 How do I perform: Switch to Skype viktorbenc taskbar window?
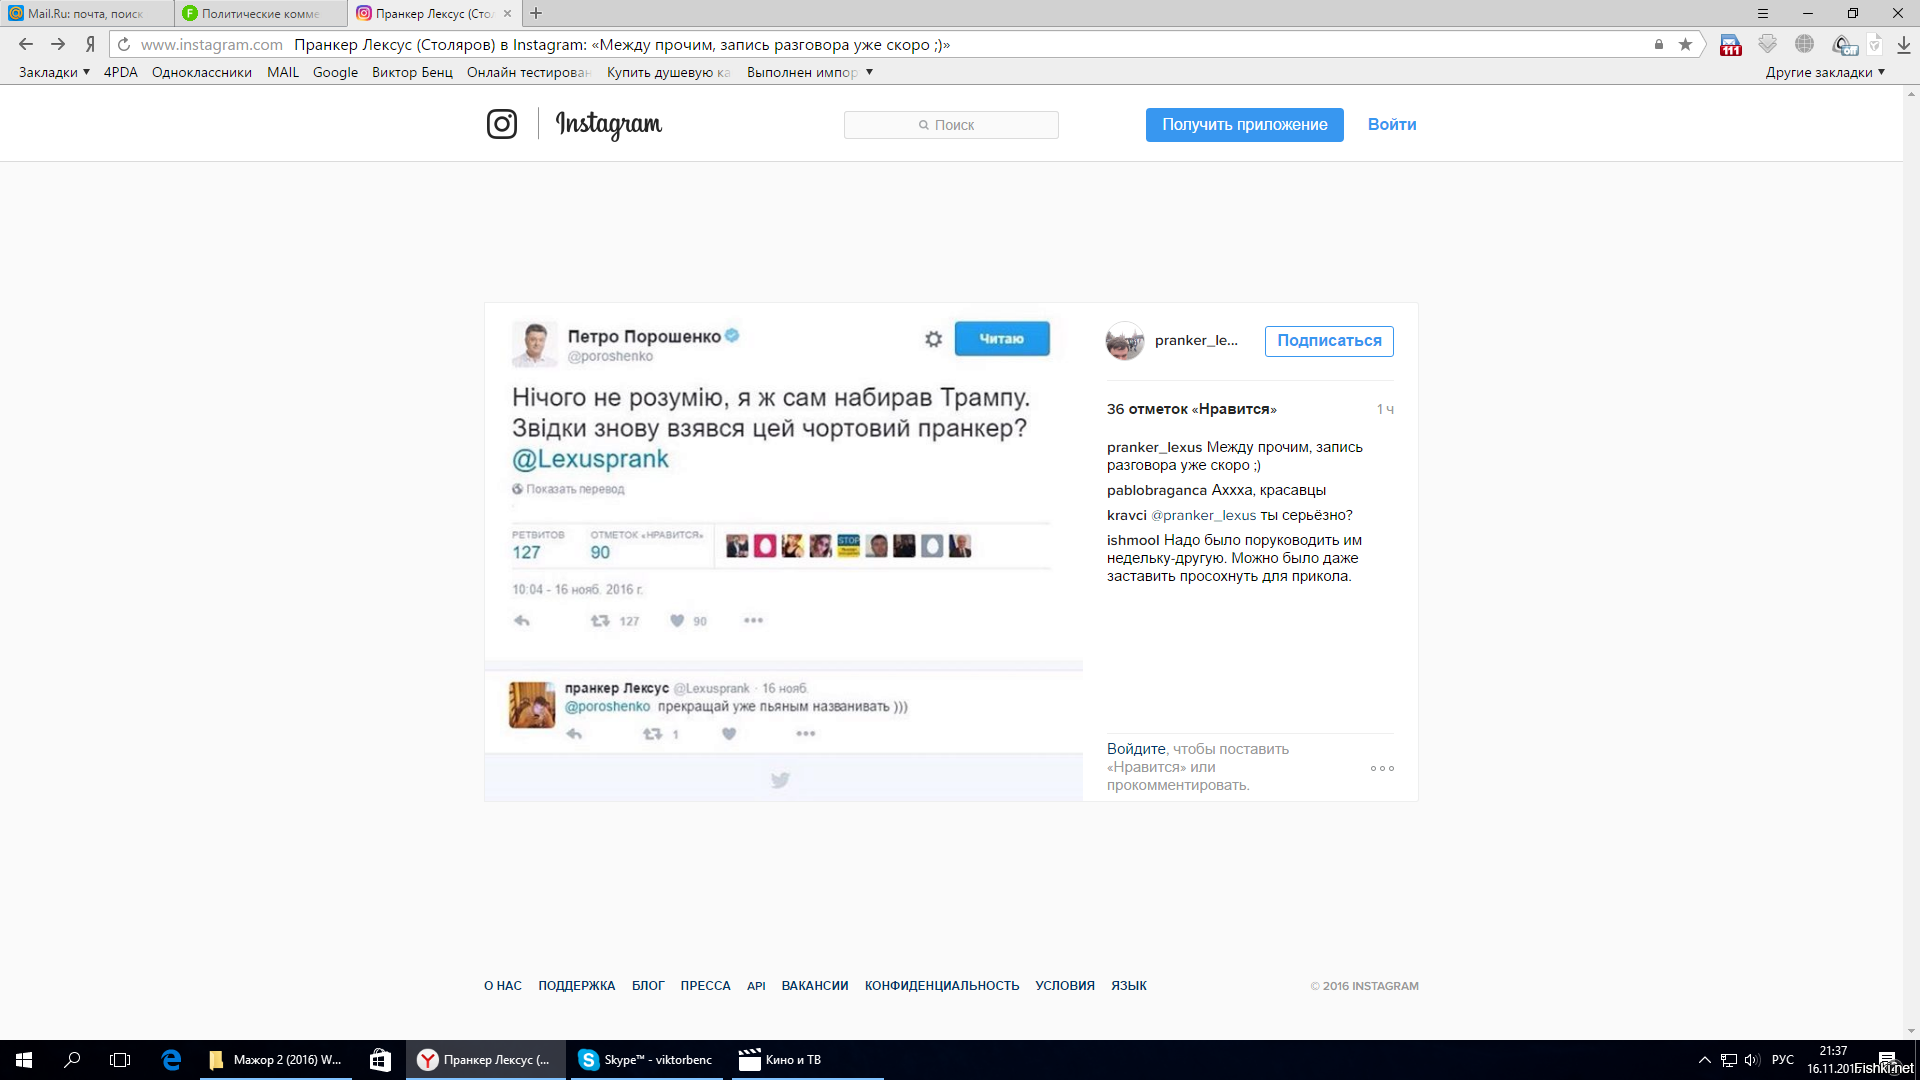pyautogui.click(x=648, y=1060)
